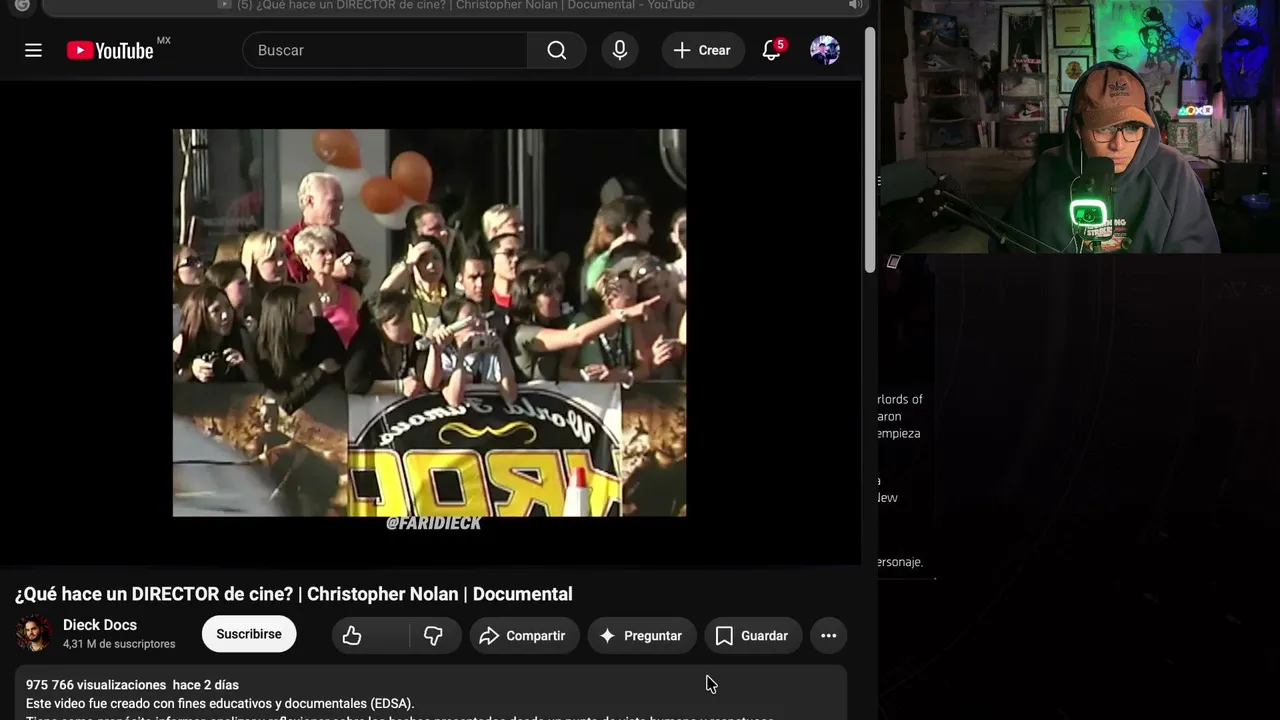This screenshot has height=720, width=1280.
Task: Start voice search with the microphone
Action: [x=620, y=50]
